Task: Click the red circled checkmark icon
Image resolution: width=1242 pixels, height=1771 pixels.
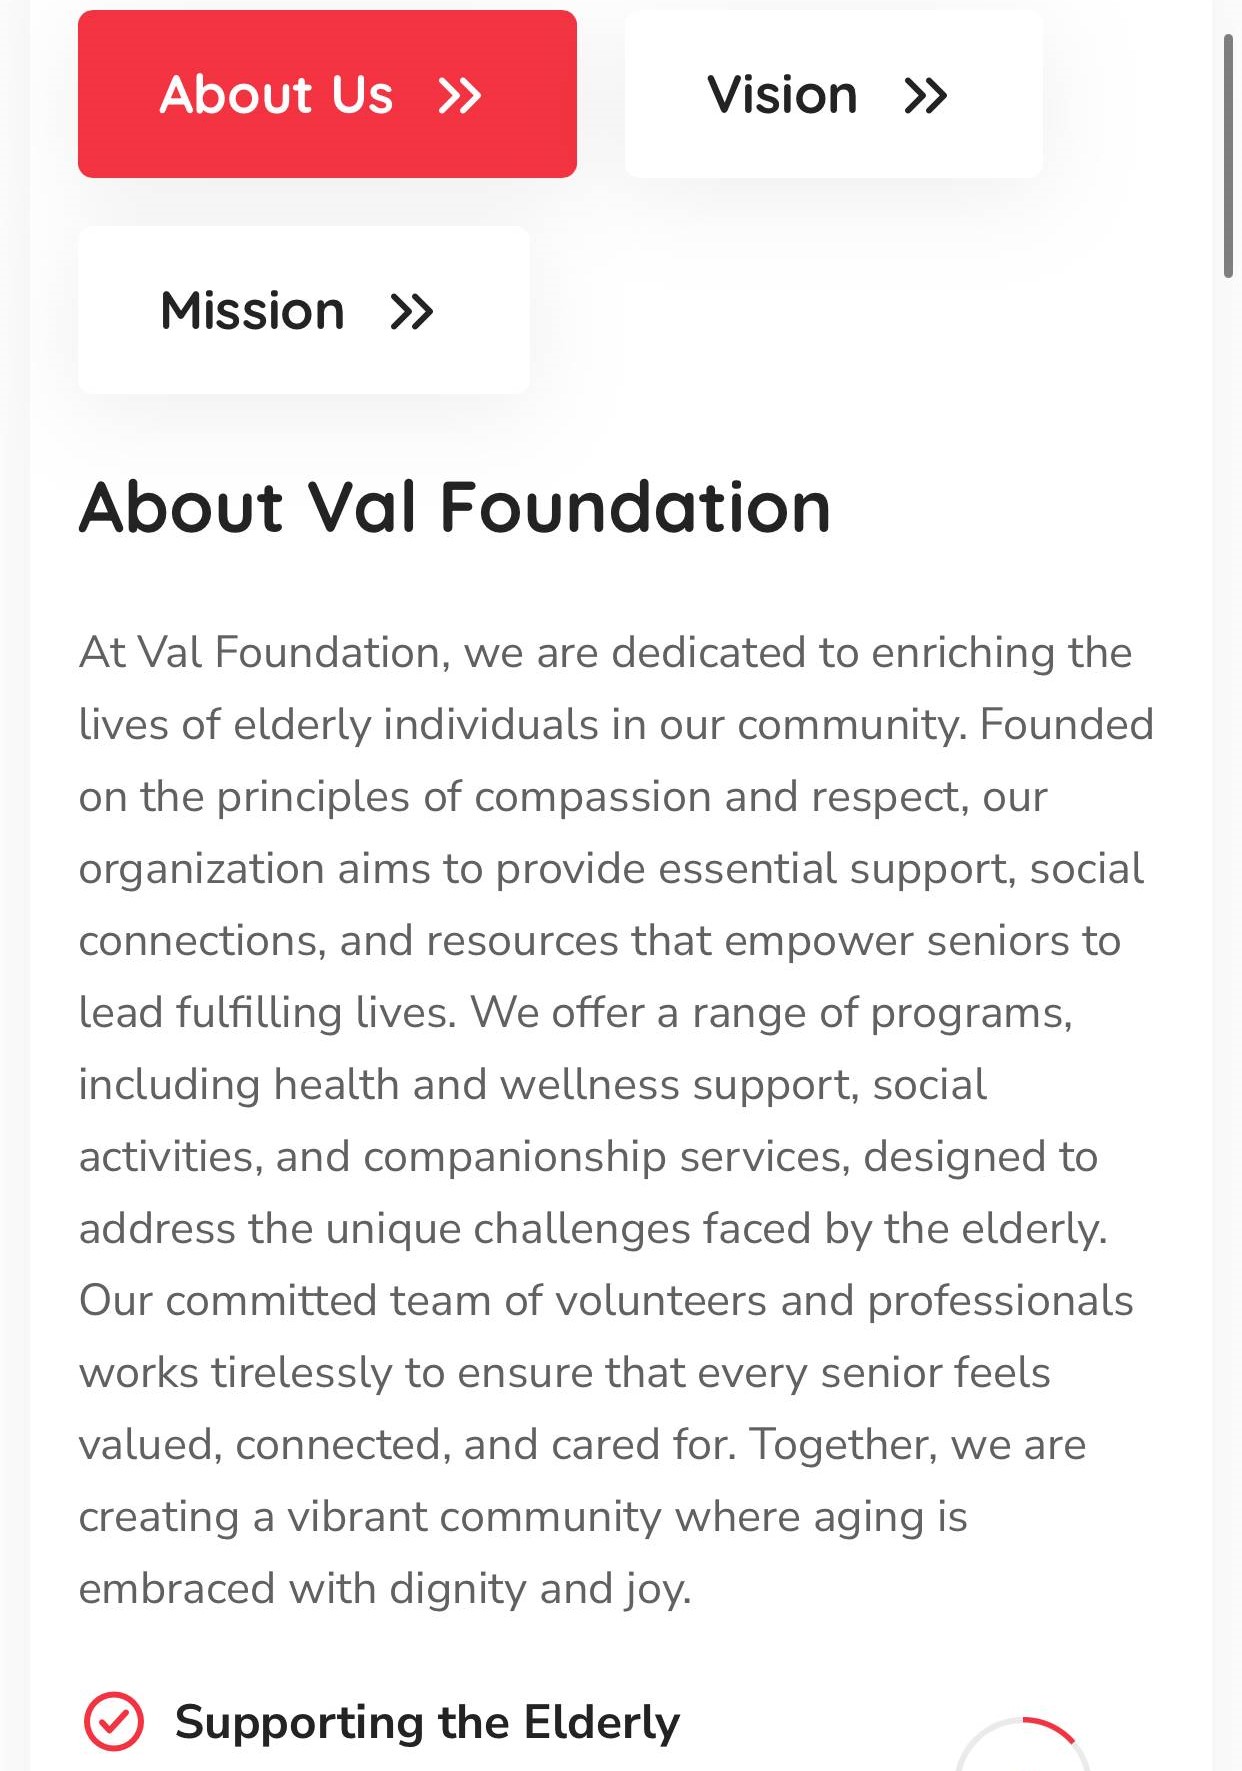Action: click(x=114, y=1722)
